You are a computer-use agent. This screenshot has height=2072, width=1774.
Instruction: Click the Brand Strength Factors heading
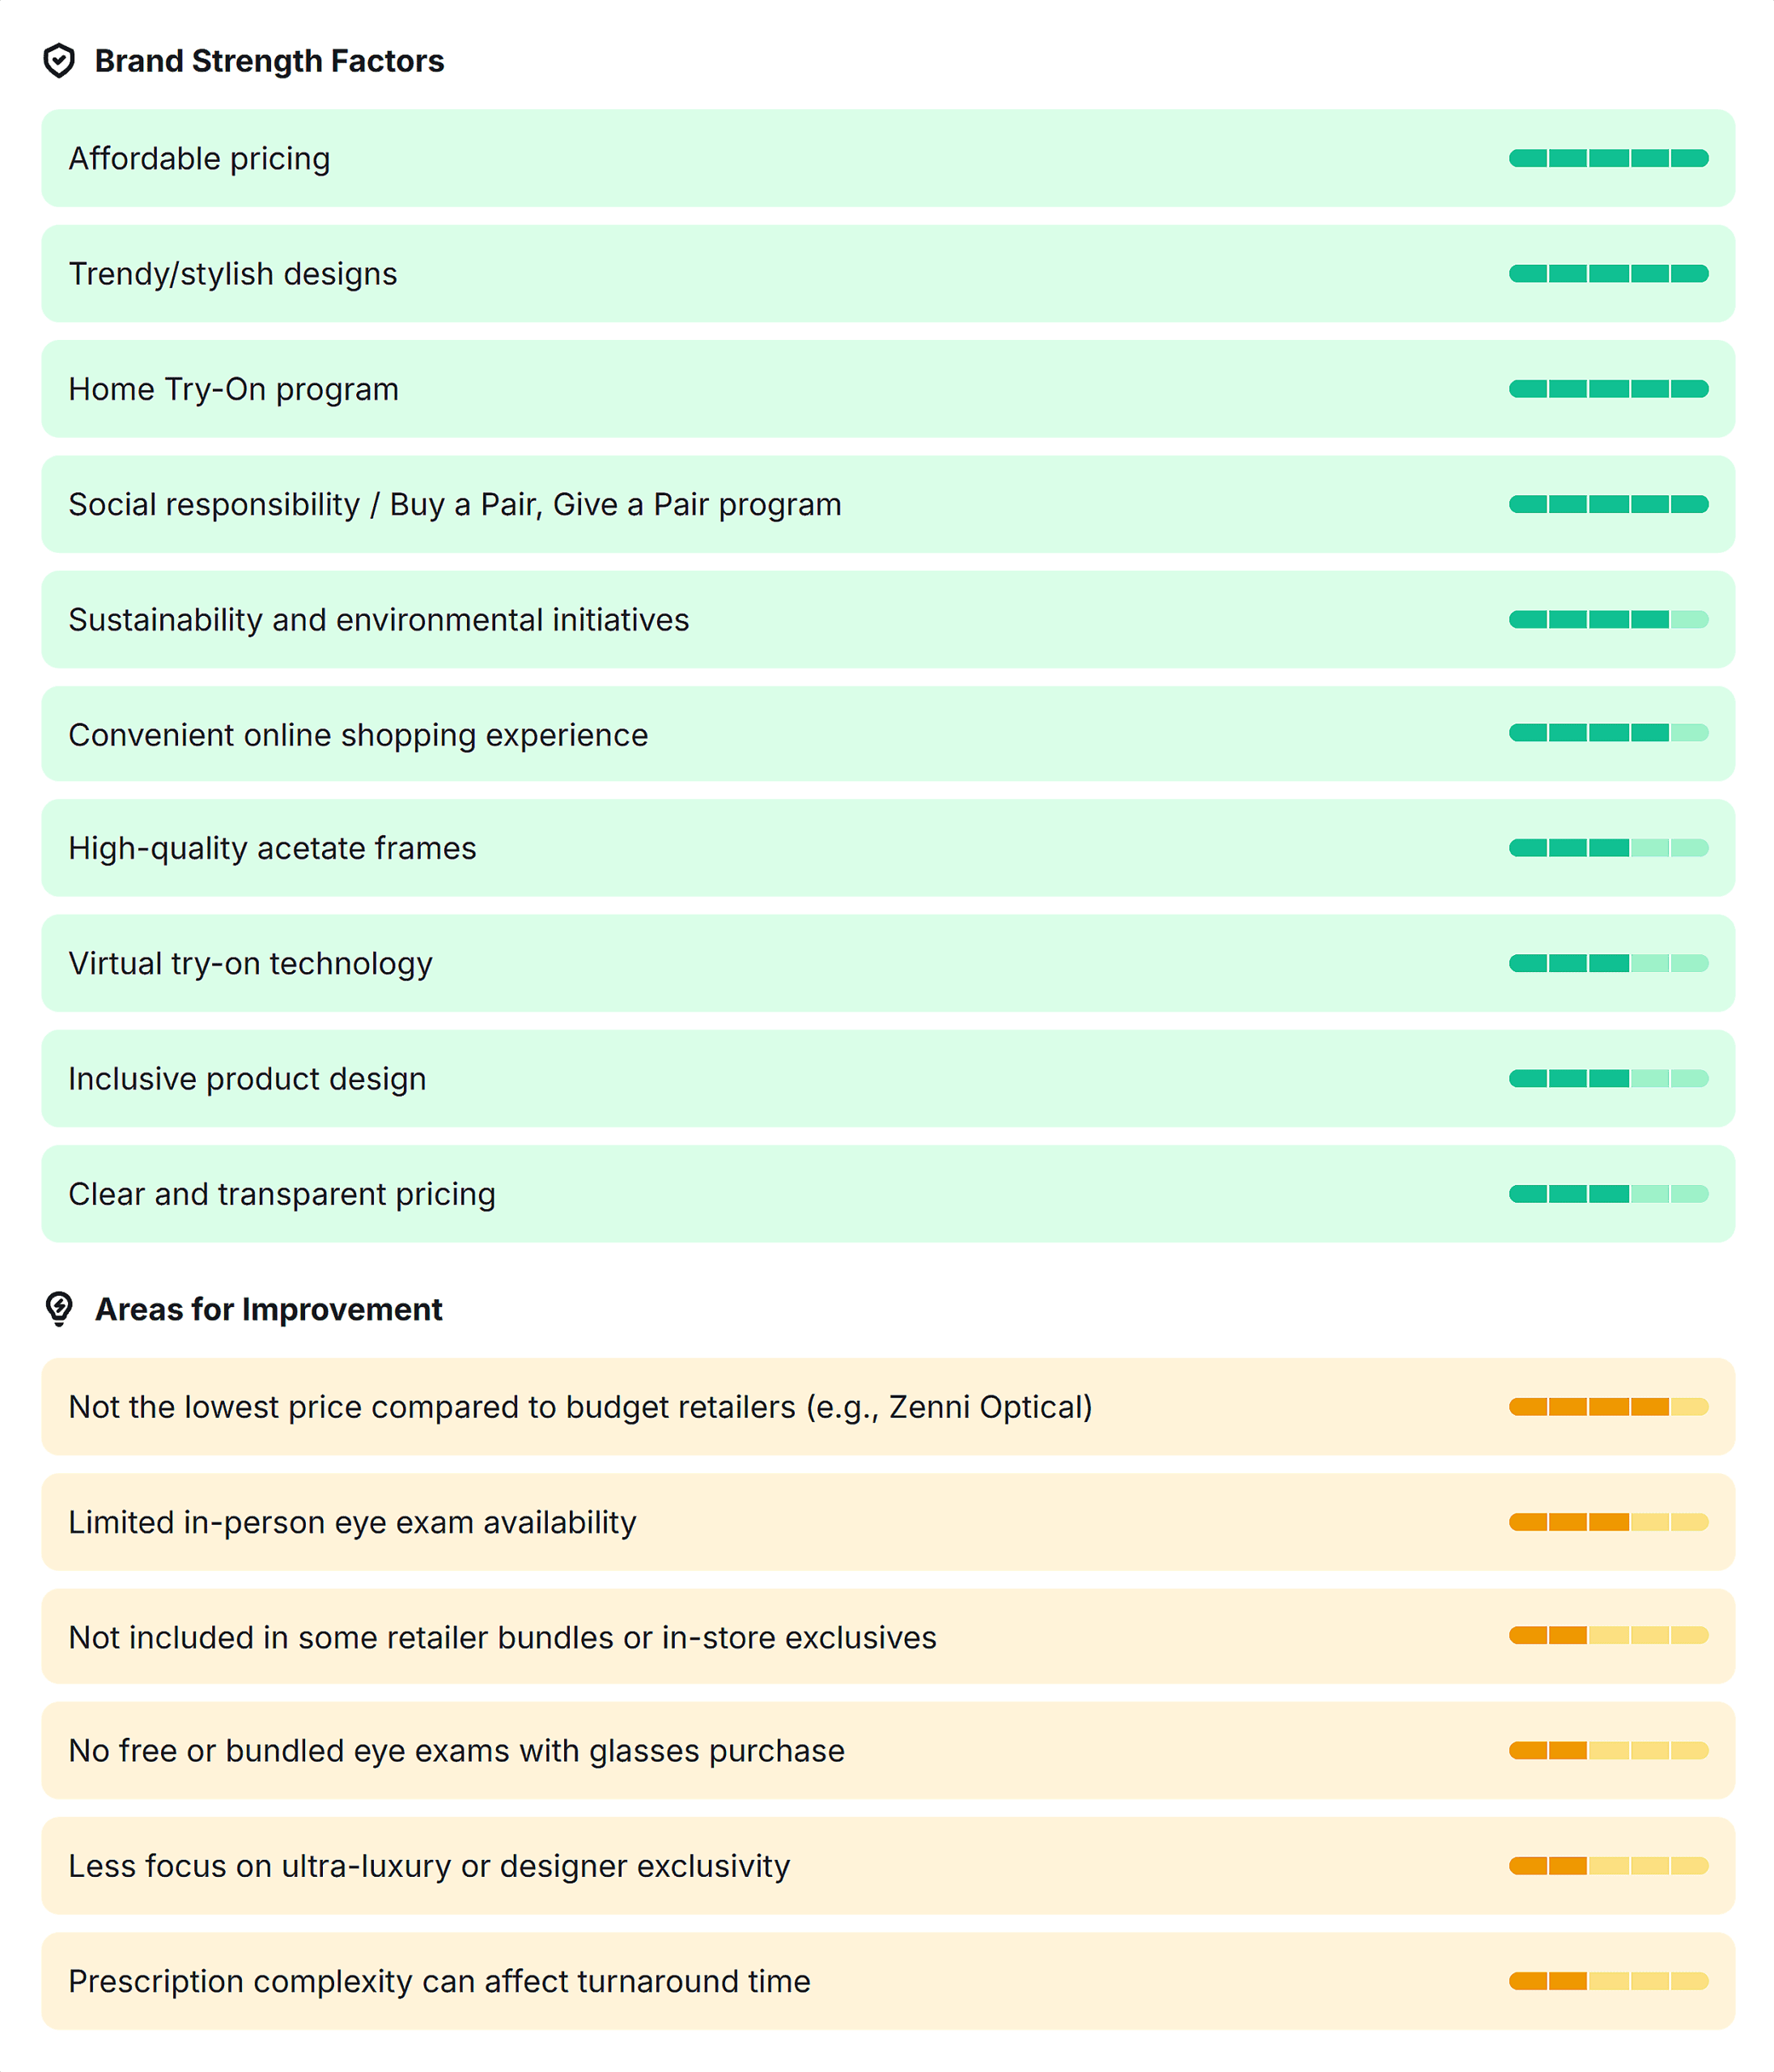point(269,61)
